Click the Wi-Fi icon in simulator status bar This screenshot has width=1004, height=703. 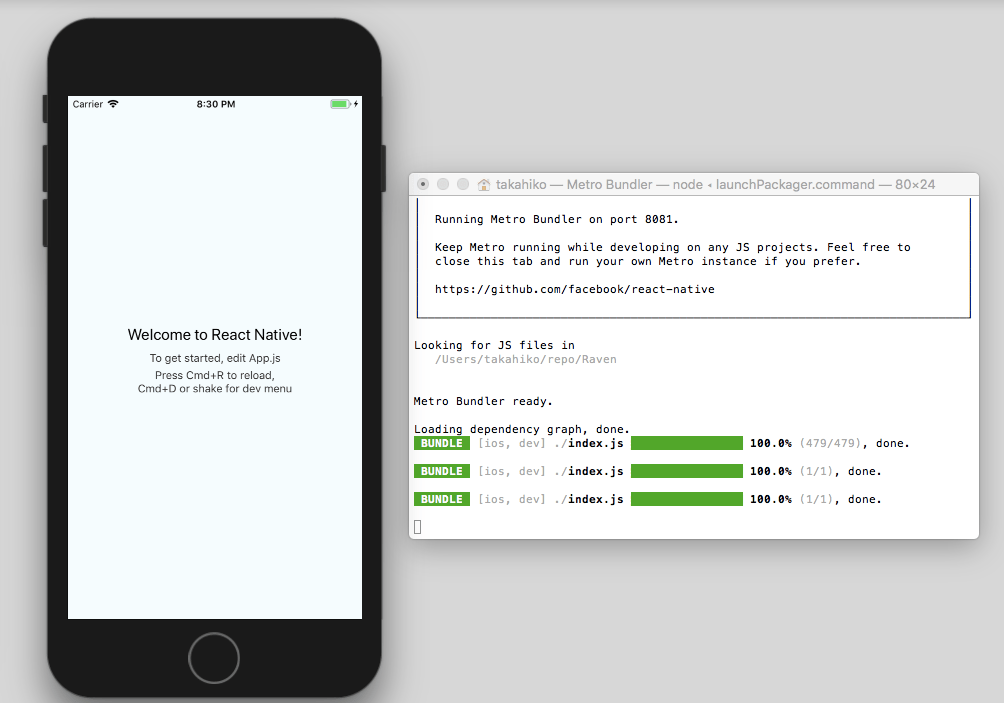pyautogui.click(x=113, y=104)
